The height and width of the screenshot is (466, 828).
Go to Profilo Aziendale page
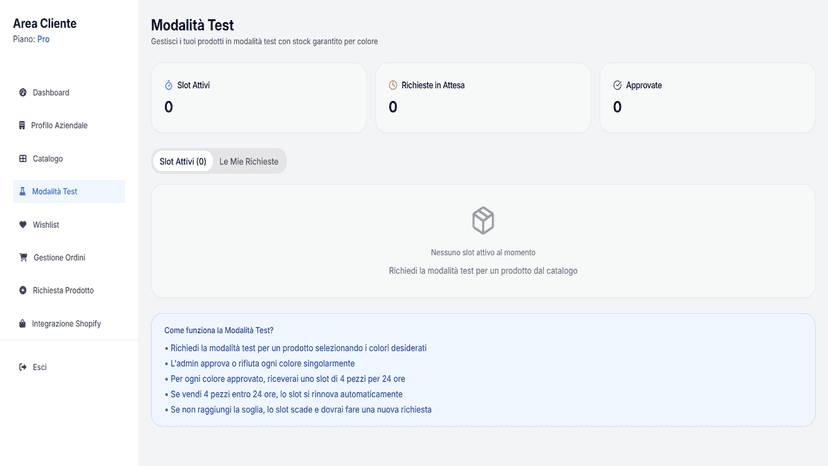point(69,125)
